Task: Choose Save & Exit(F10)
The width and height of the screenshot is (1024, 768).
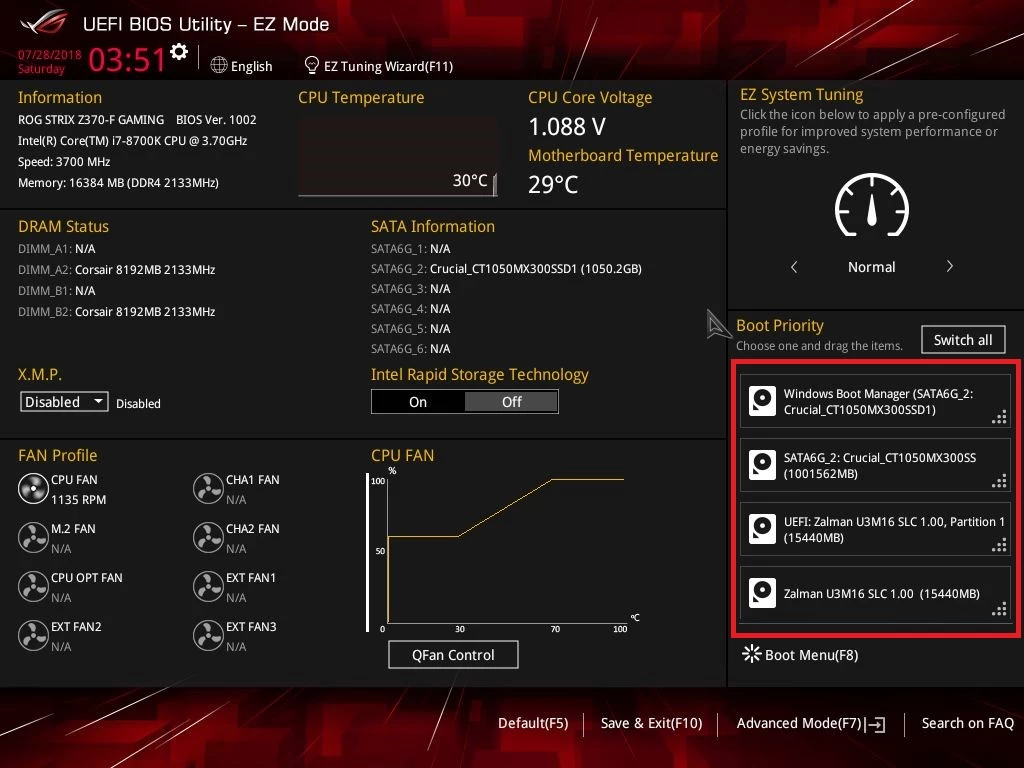Action: (651, 723)
